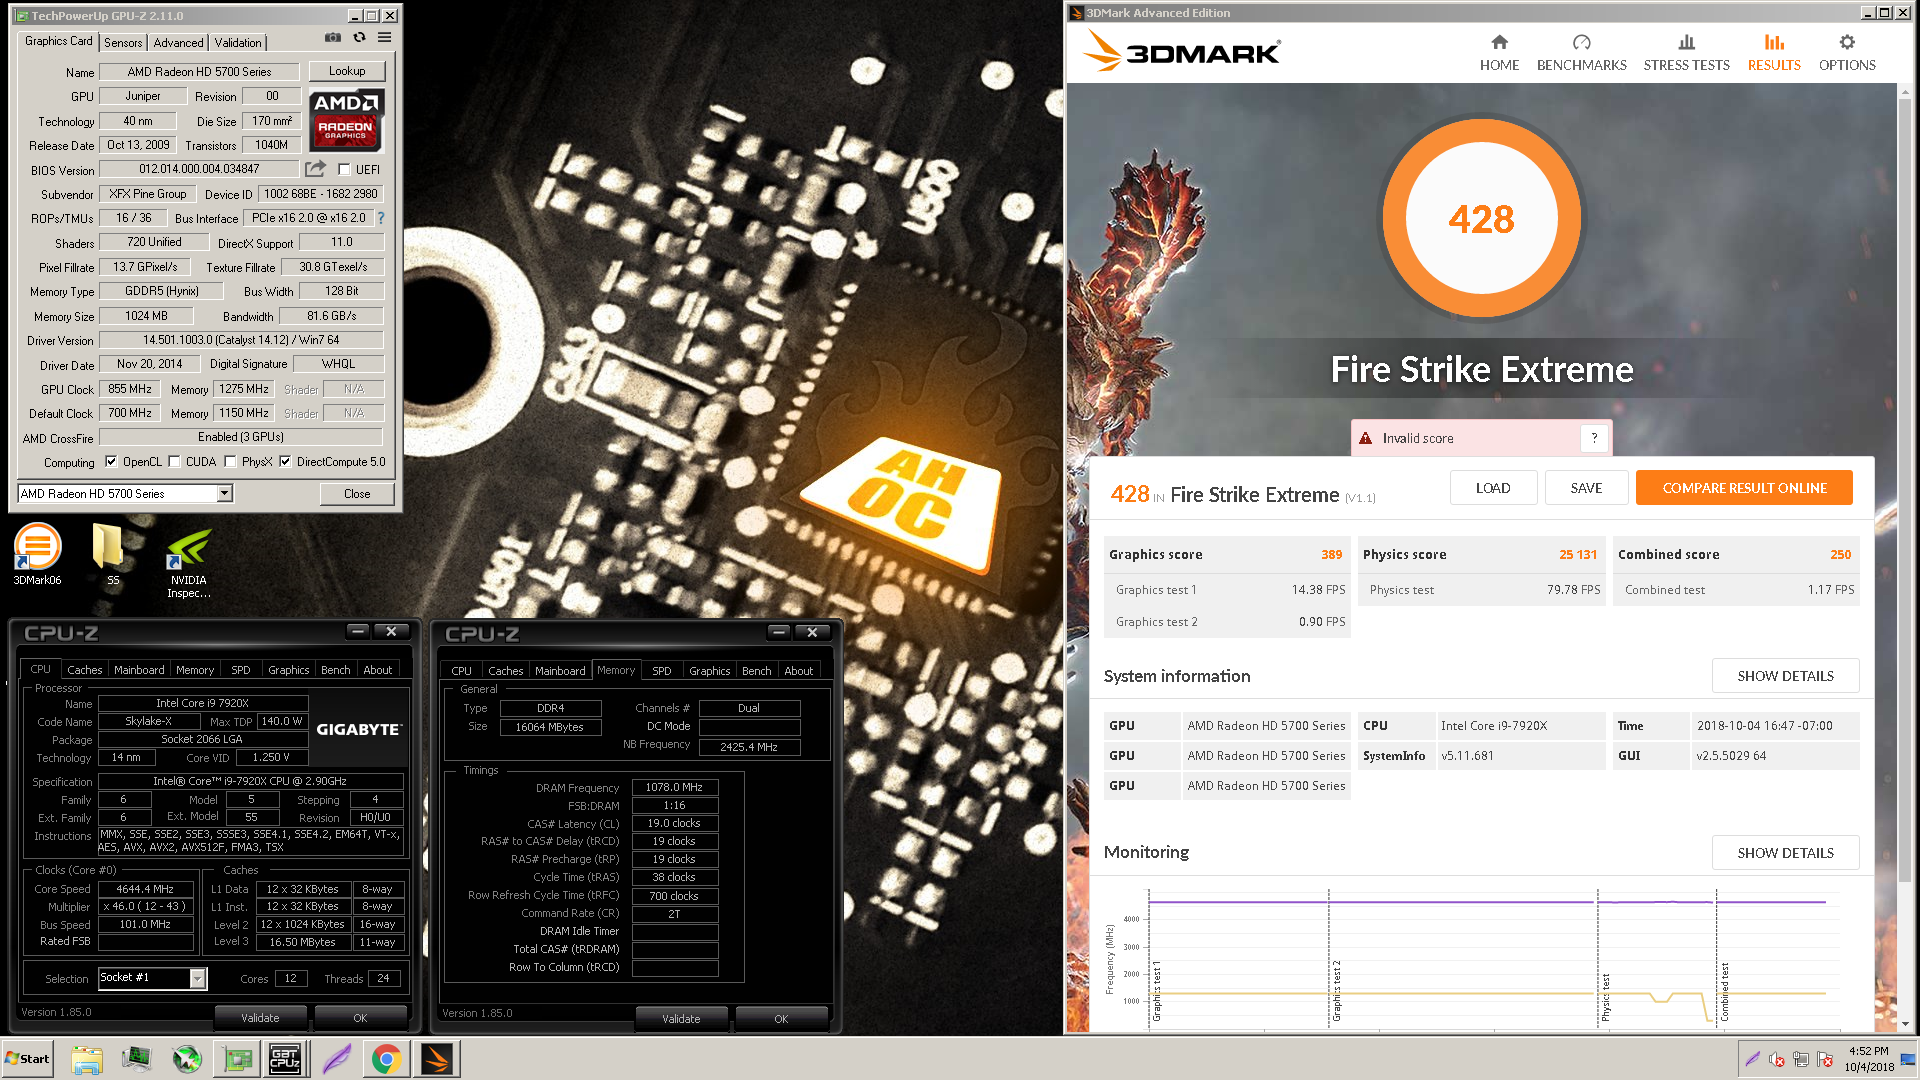Click the network tray icon
1920x1080 pixels.
[1801, 1059]
